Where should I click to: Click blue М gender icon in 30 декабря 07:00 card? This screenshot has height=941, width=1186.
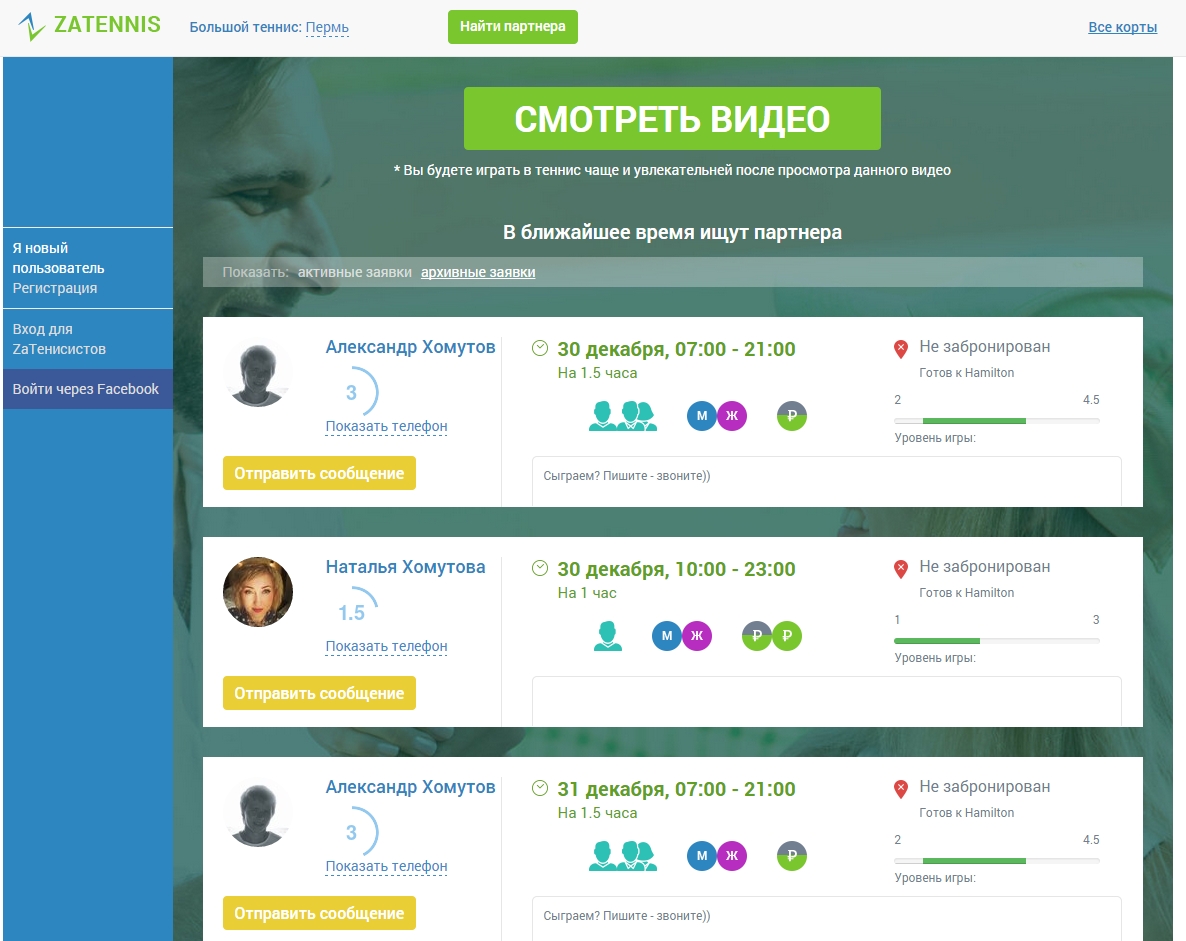pyautogui.click(x=701, y=416)
